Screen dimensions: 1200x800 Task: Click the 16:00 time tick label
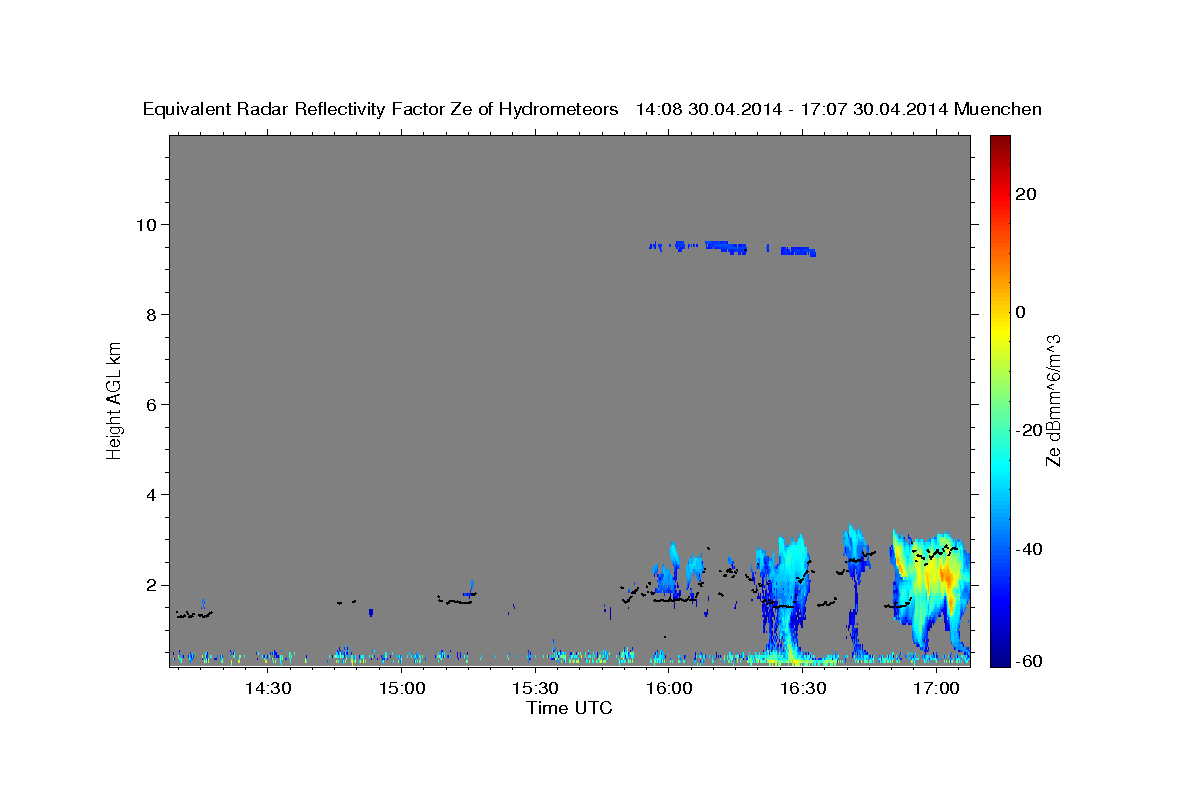pos(669,688)
